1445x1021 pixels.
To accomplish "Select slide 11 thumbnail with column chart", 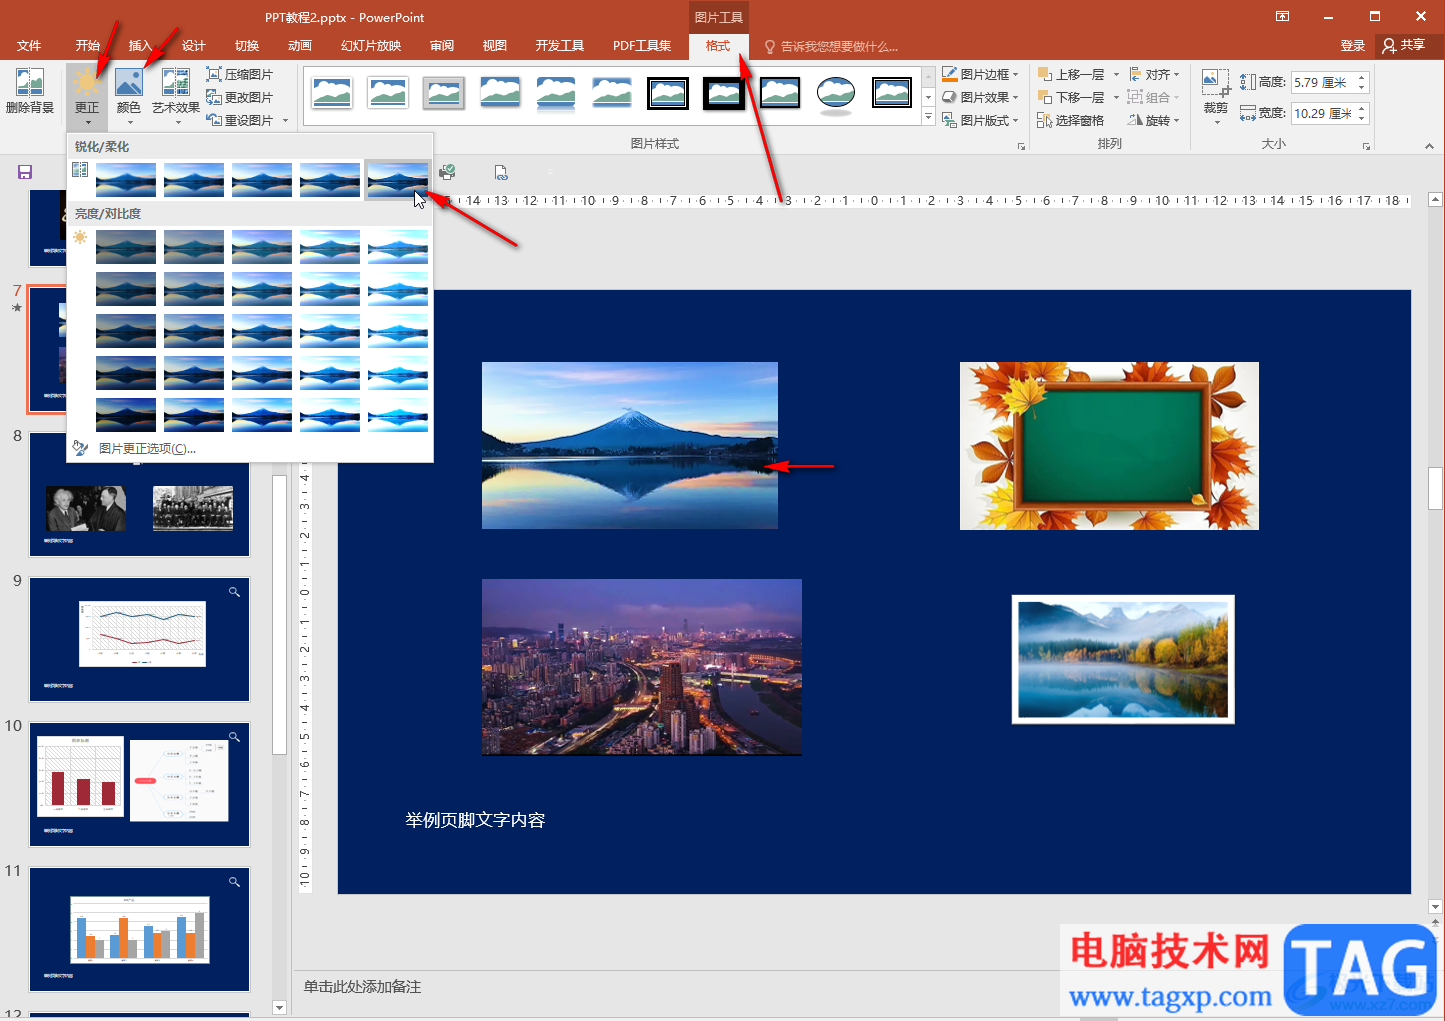I will tap(139, 929).
